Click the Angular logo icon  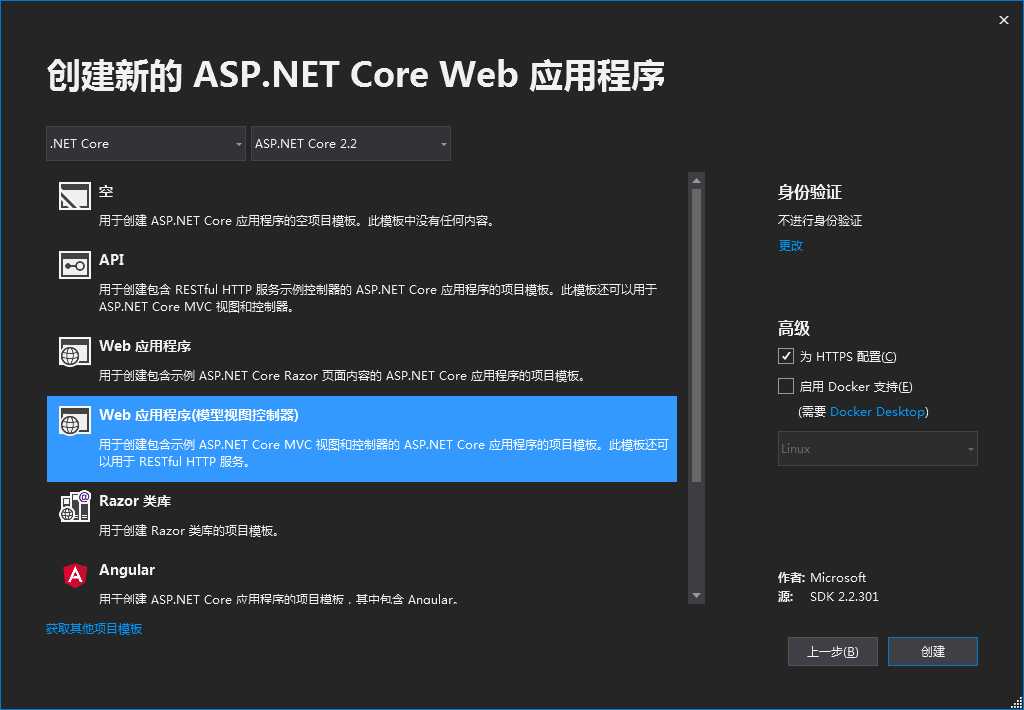coord(75,575)
